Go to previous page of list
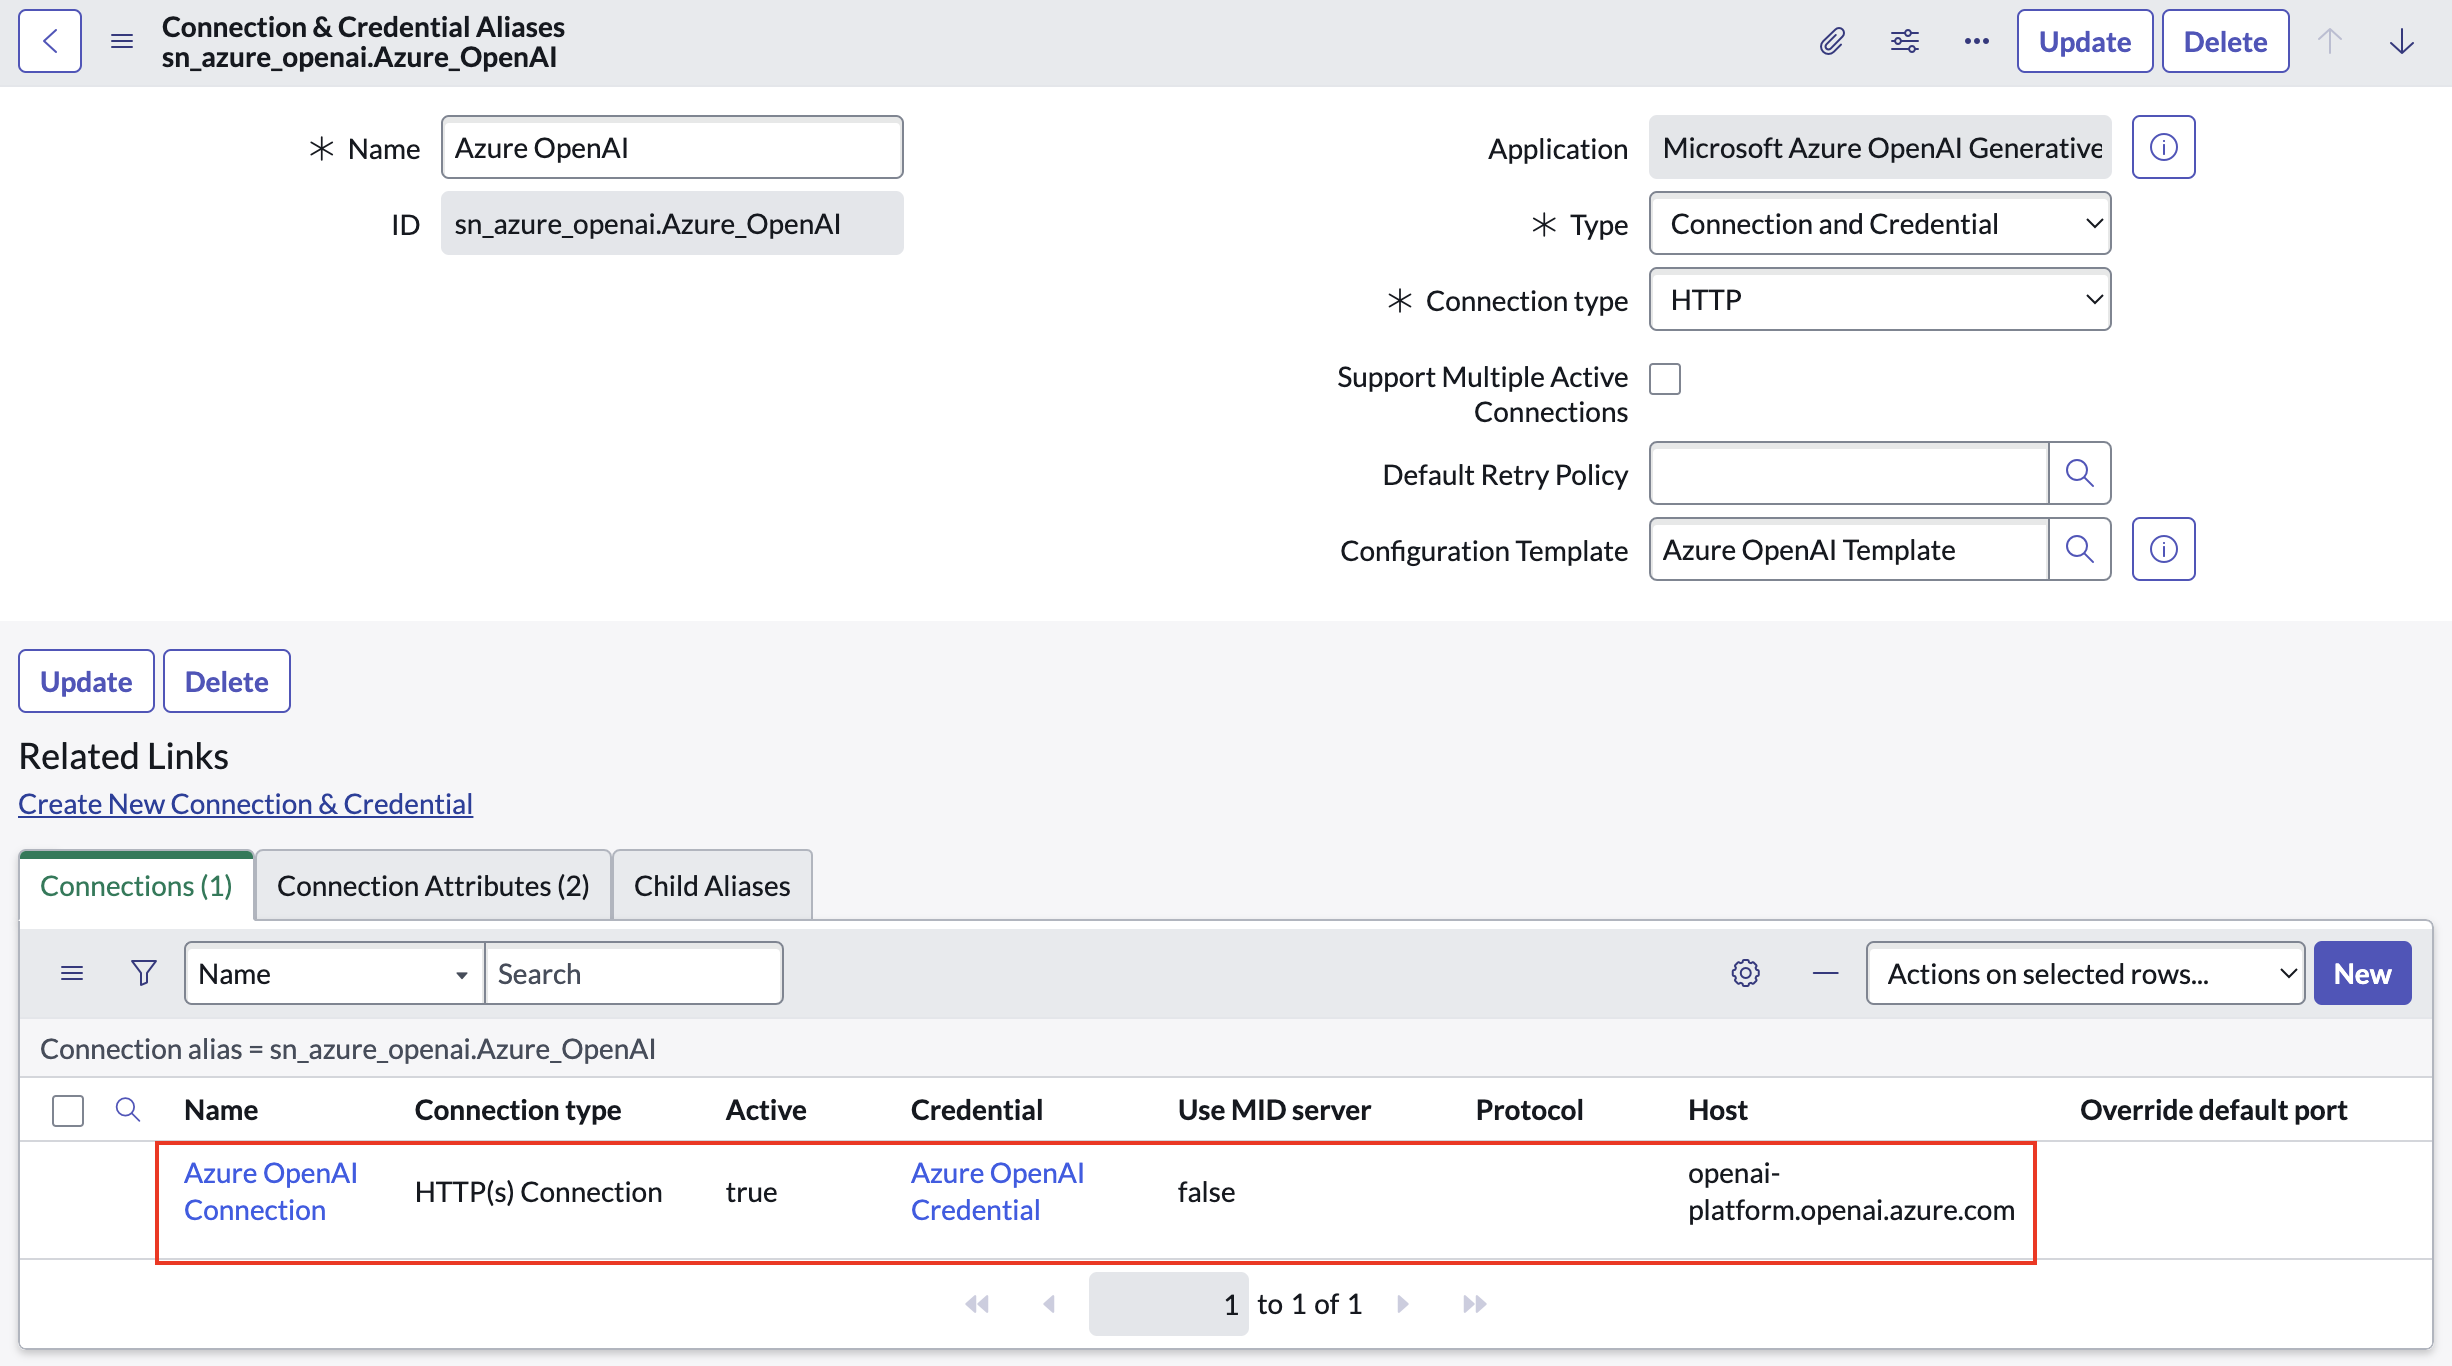 click(1049, 1304)
